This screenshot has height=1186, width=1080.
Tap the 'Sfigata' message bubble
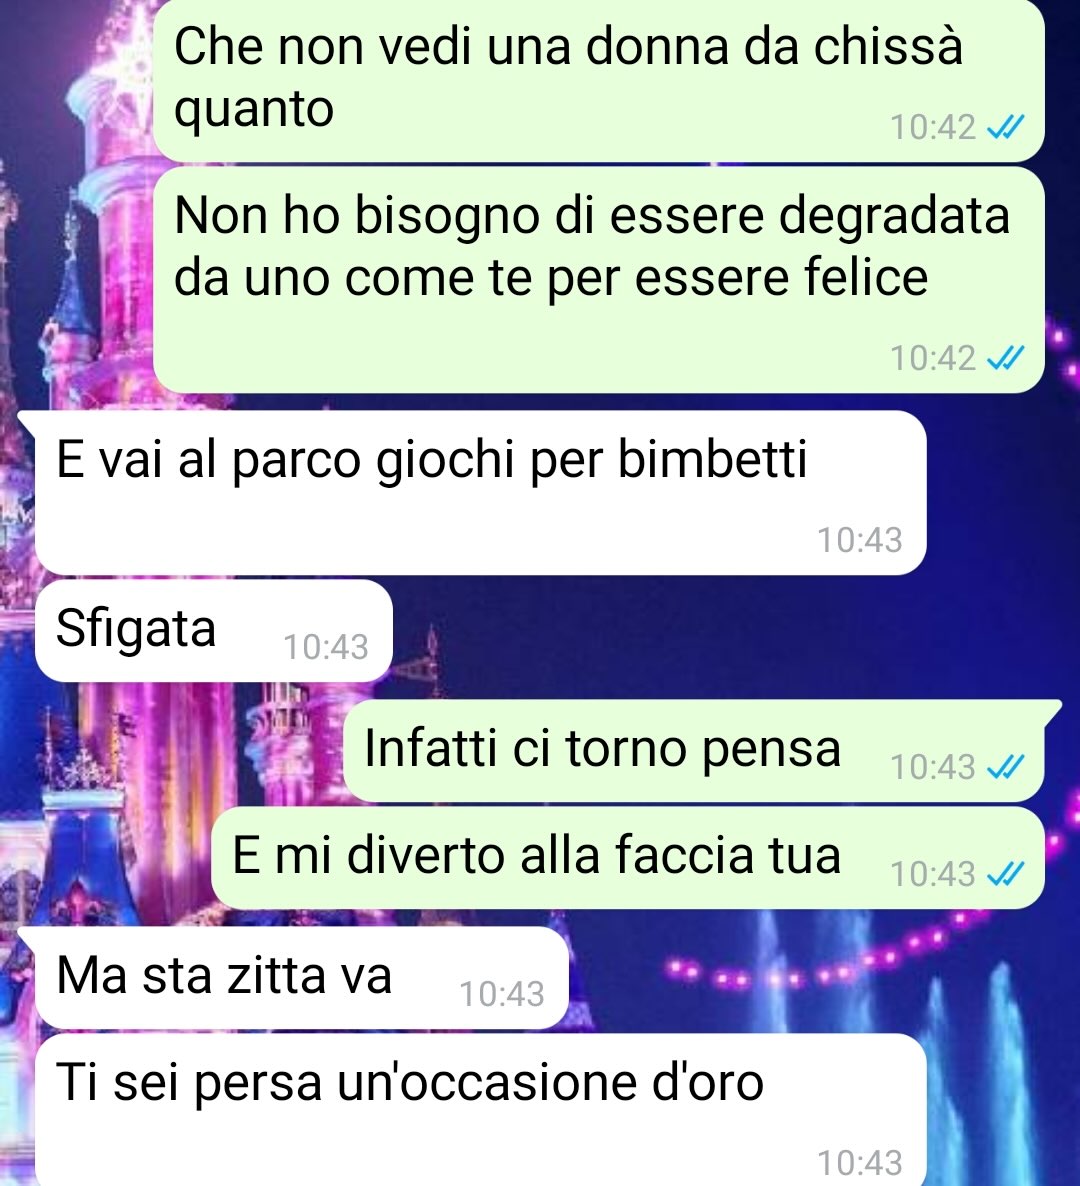tap(214, 631)
